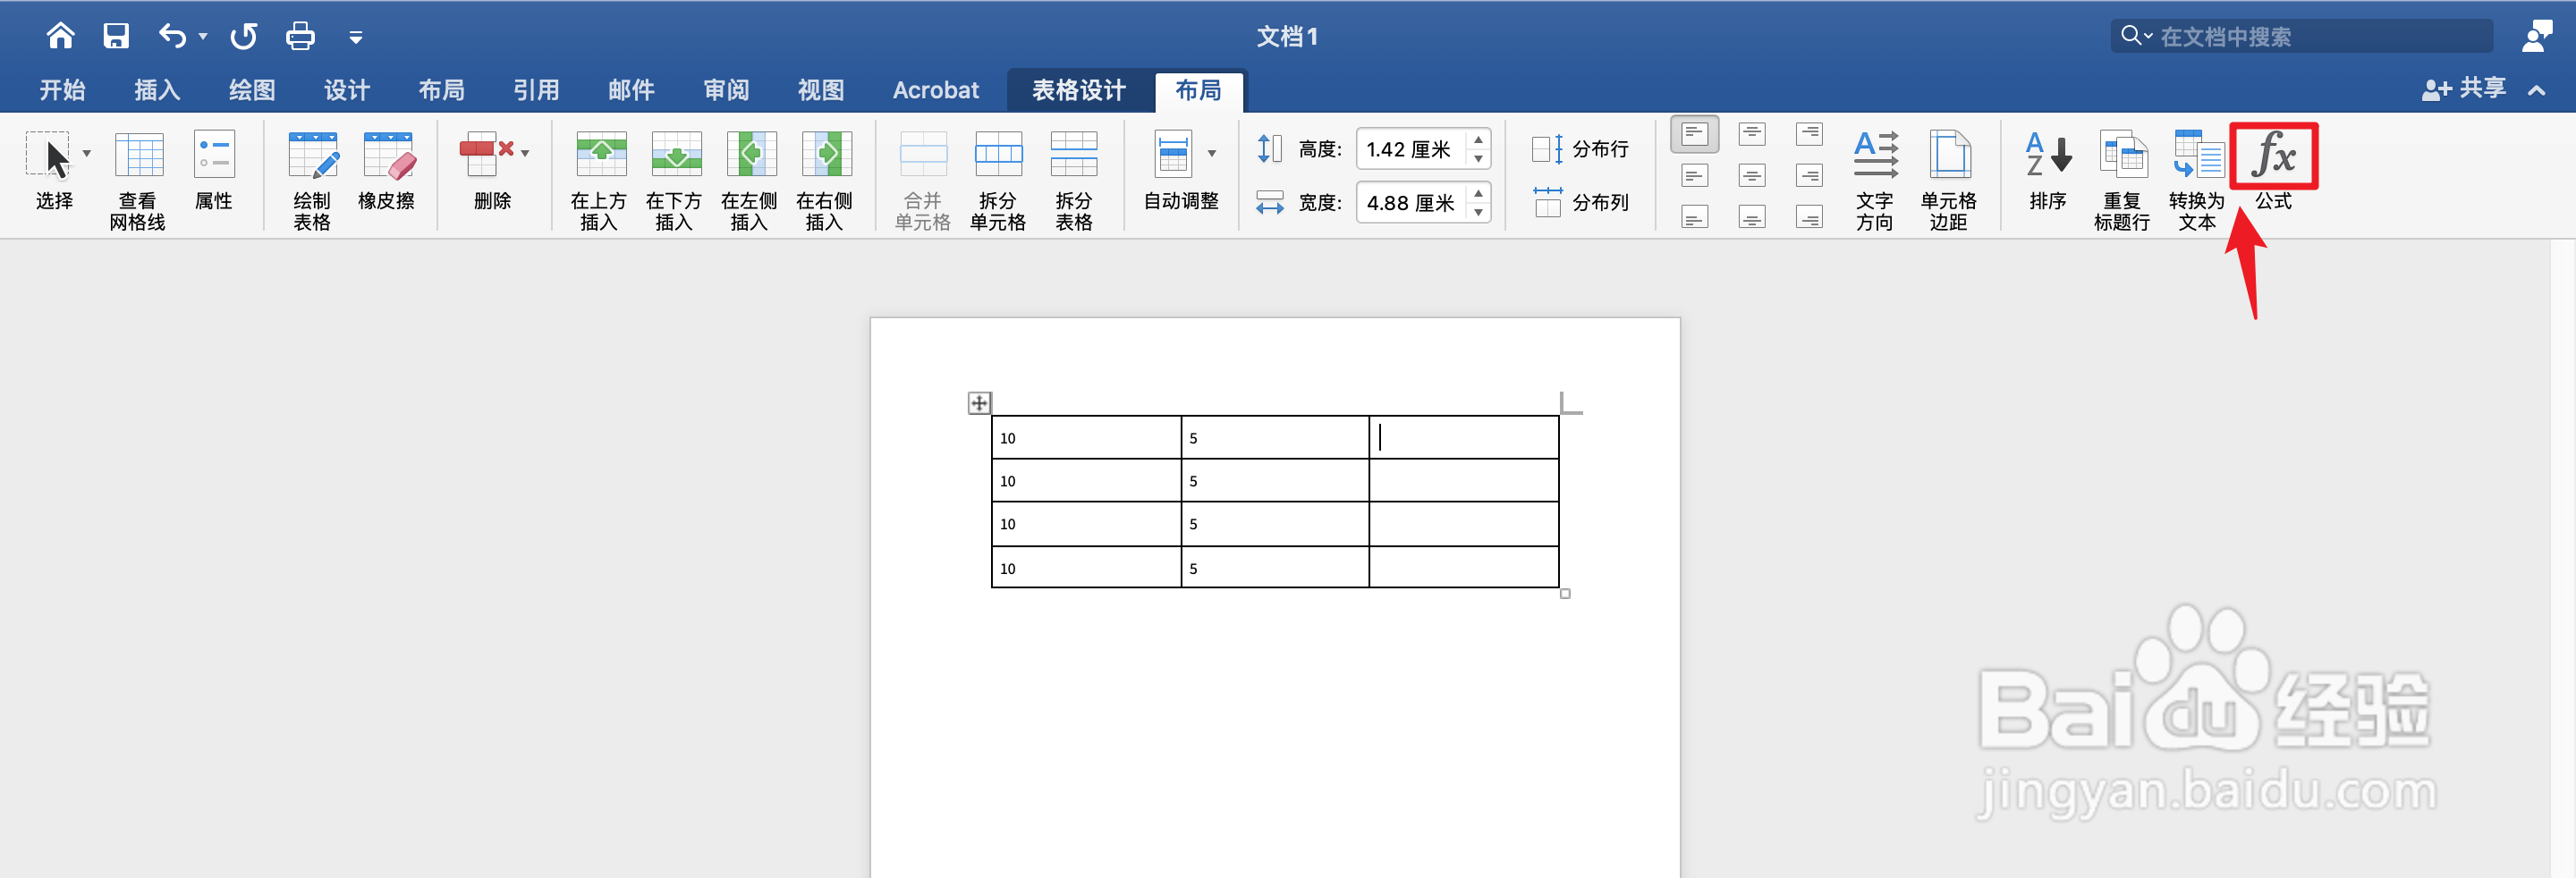Screen dimensions: 2576x878
Task: Open Quick Access Toolbar customize dropdown
Action: coord(355,38)
